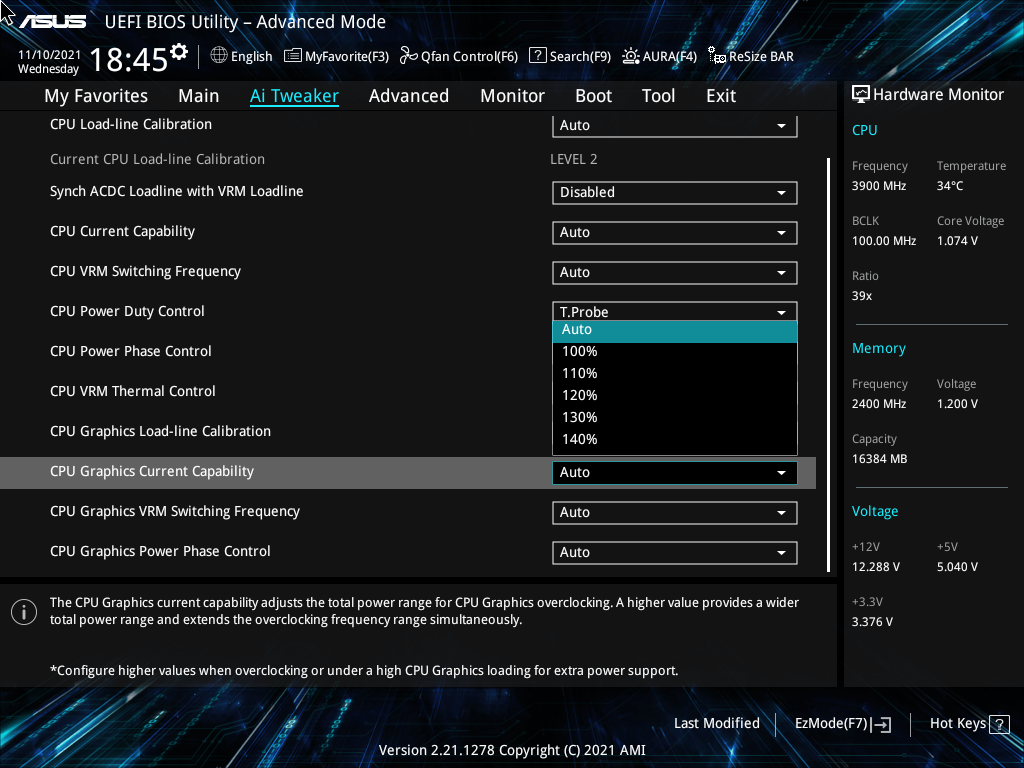The height and width of the screenshot is (768, 1024).
Task: Open Synch ACDC Loadline dropdown
Action: pos(675,193)
